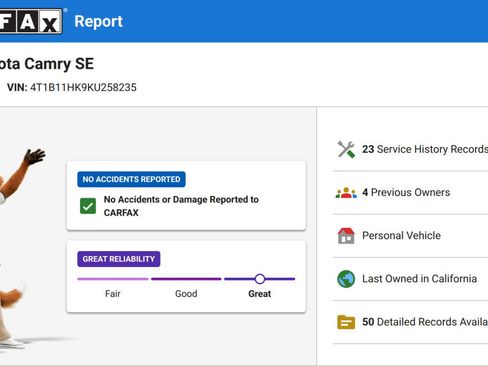
Task: Click the Camry SE vehicle title
Action: (47, 64)
